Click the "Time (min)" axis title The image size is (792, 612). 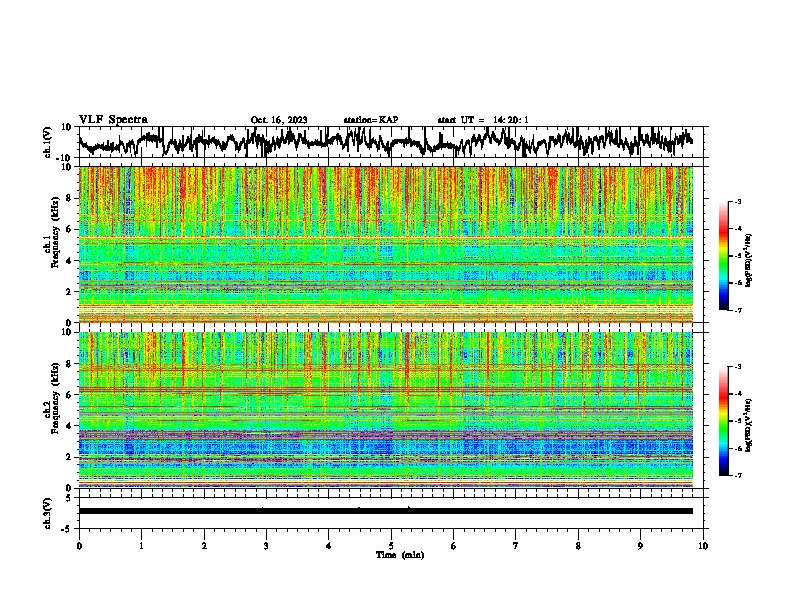(x=400, y=555)
